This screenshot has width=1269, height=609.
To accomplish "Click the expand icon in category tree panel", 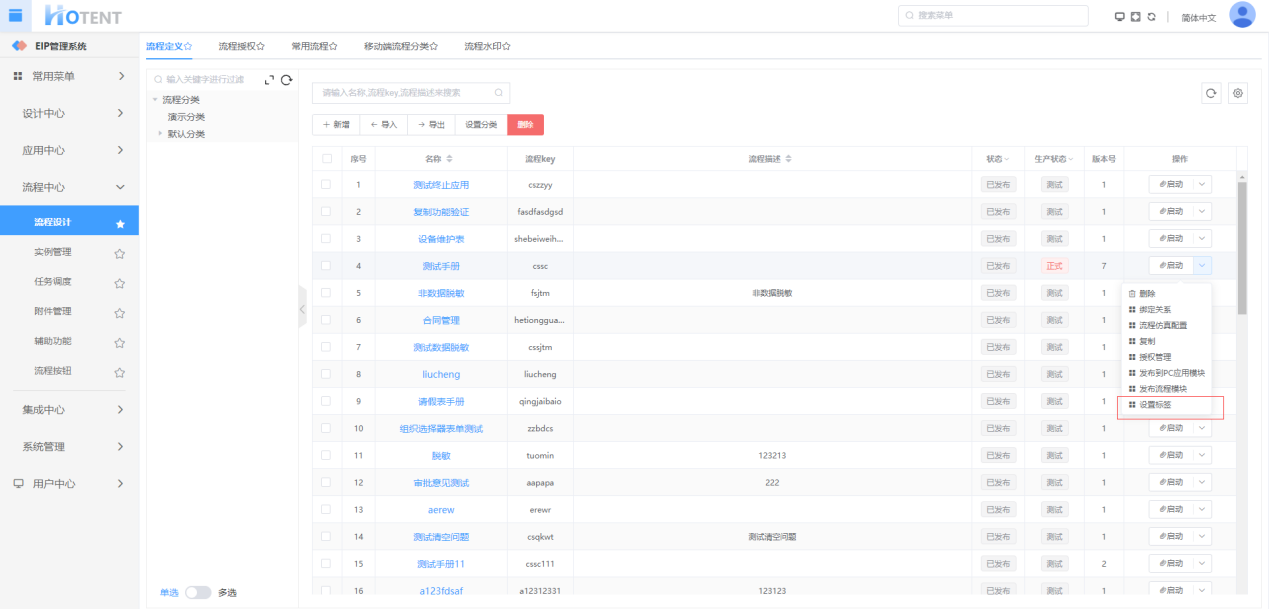I will pyautogui.click(x=268, y=80).
